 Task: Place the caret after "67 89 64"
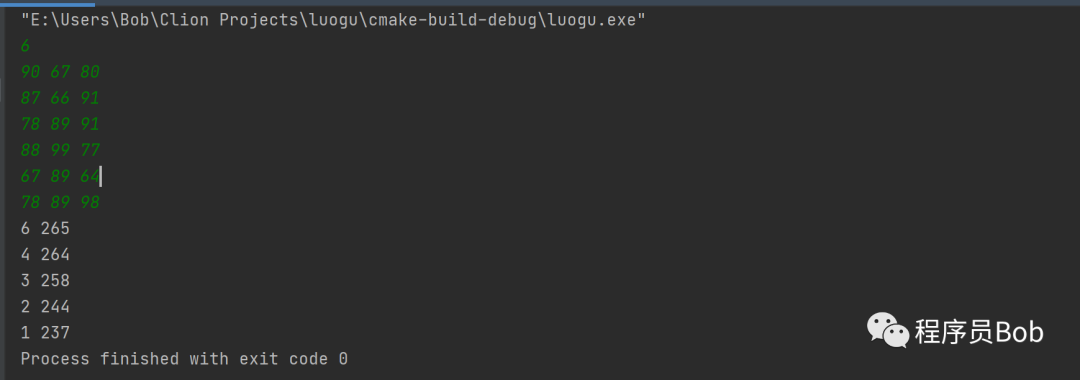point(101,177)
